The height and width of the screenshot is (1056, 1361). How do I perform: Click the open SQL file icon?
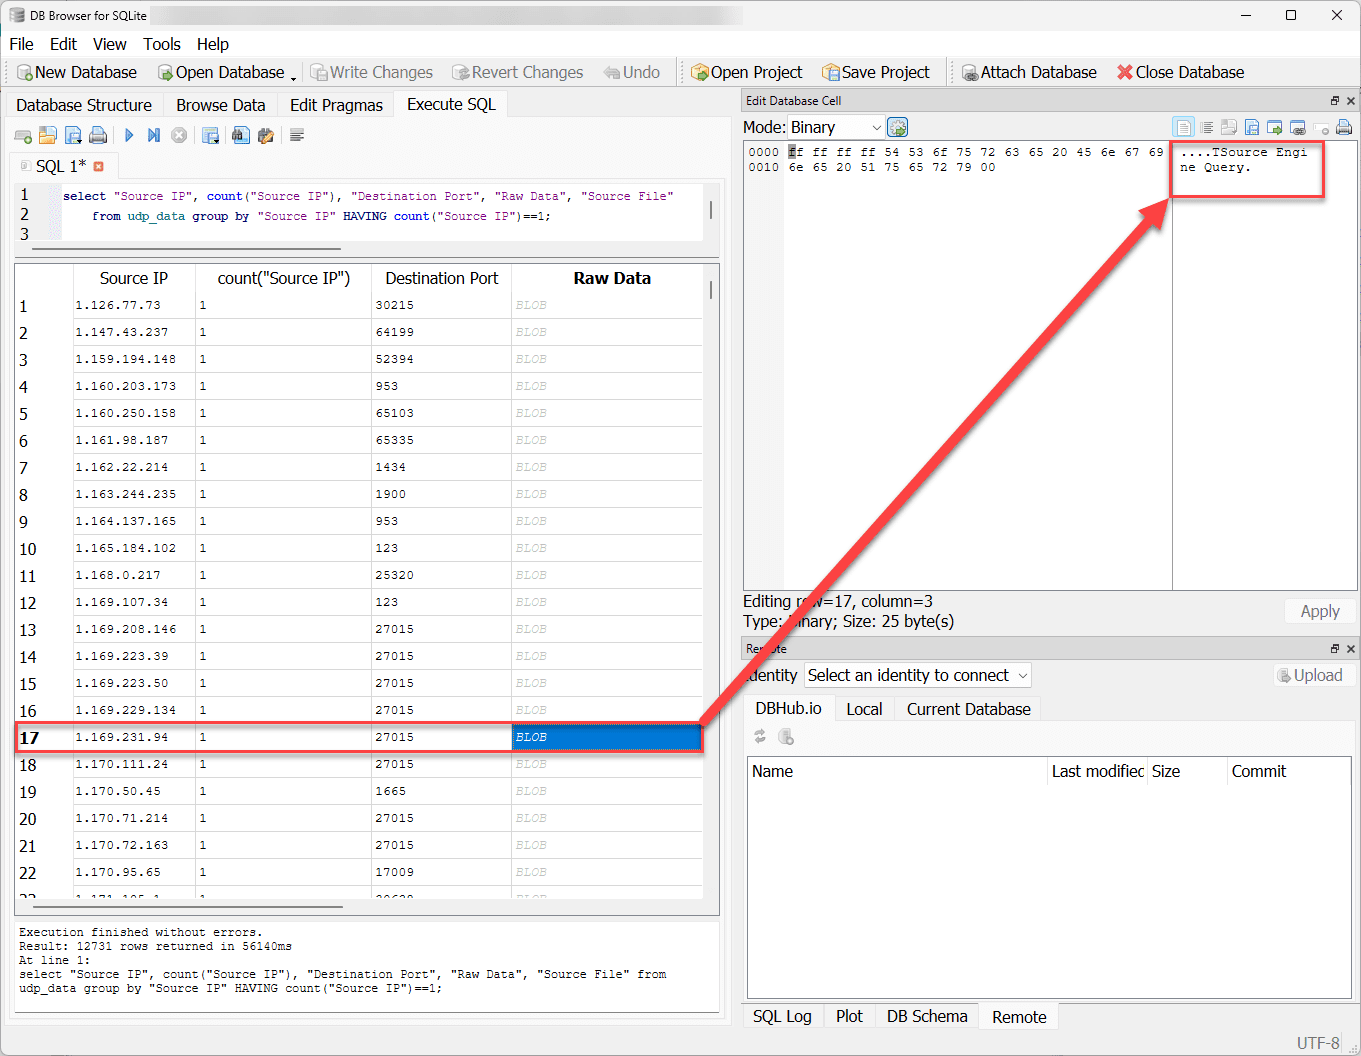tap(48, 136)
